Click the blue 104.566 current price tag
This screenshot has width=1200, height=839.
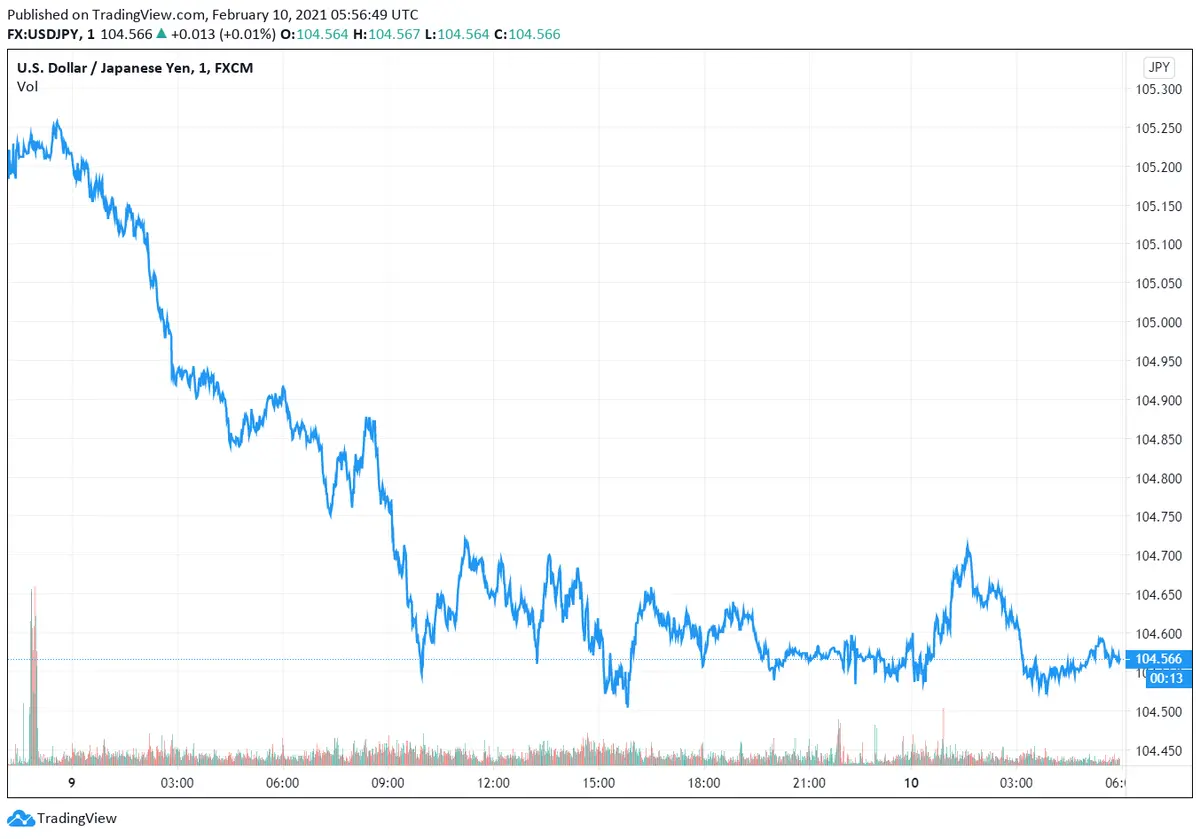pyautogui.click(x=1158, y=659)
